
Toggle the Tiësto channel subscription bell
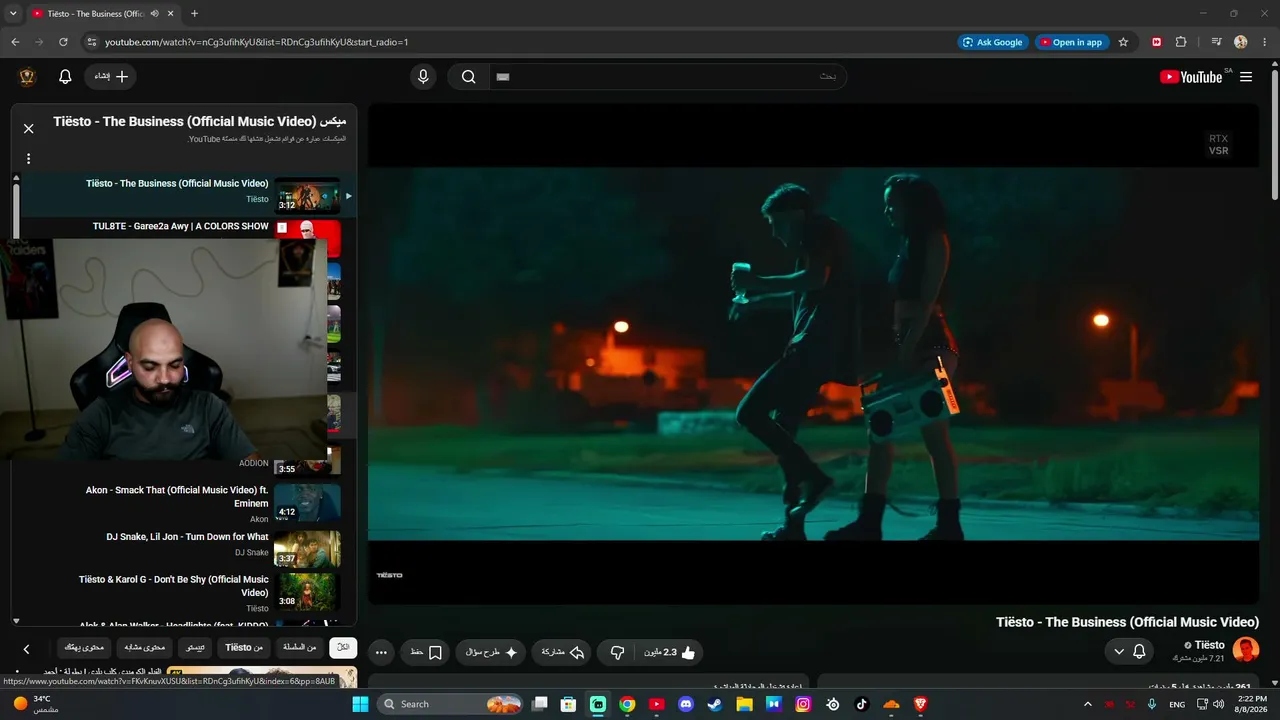pos(1129,652)
